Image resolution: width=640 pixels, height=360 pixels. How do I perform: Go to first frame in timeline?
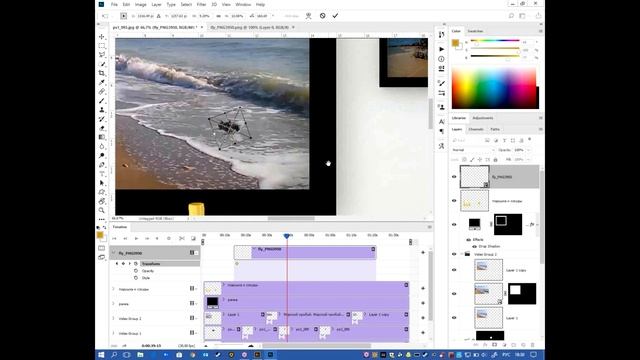click(114, 238)
